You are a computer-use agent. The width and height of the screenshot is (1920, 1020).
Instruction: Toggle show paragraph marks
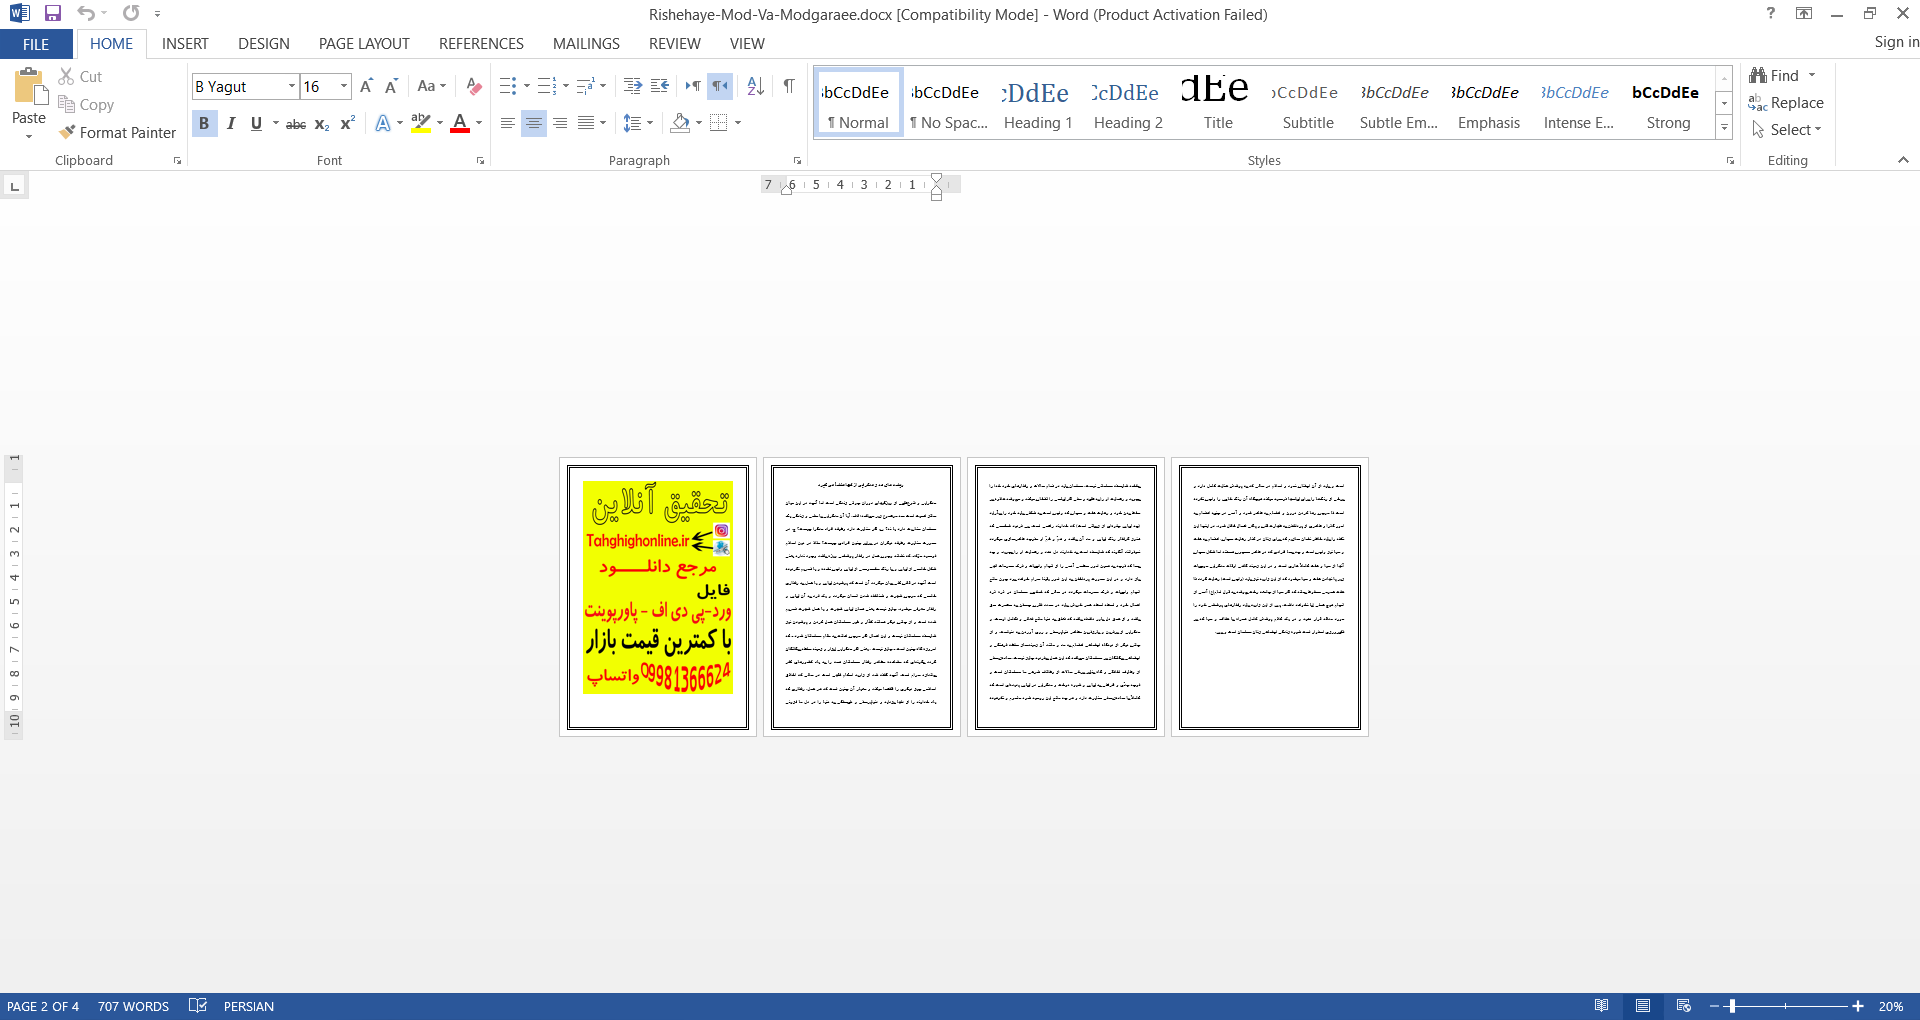coord(789,87)
